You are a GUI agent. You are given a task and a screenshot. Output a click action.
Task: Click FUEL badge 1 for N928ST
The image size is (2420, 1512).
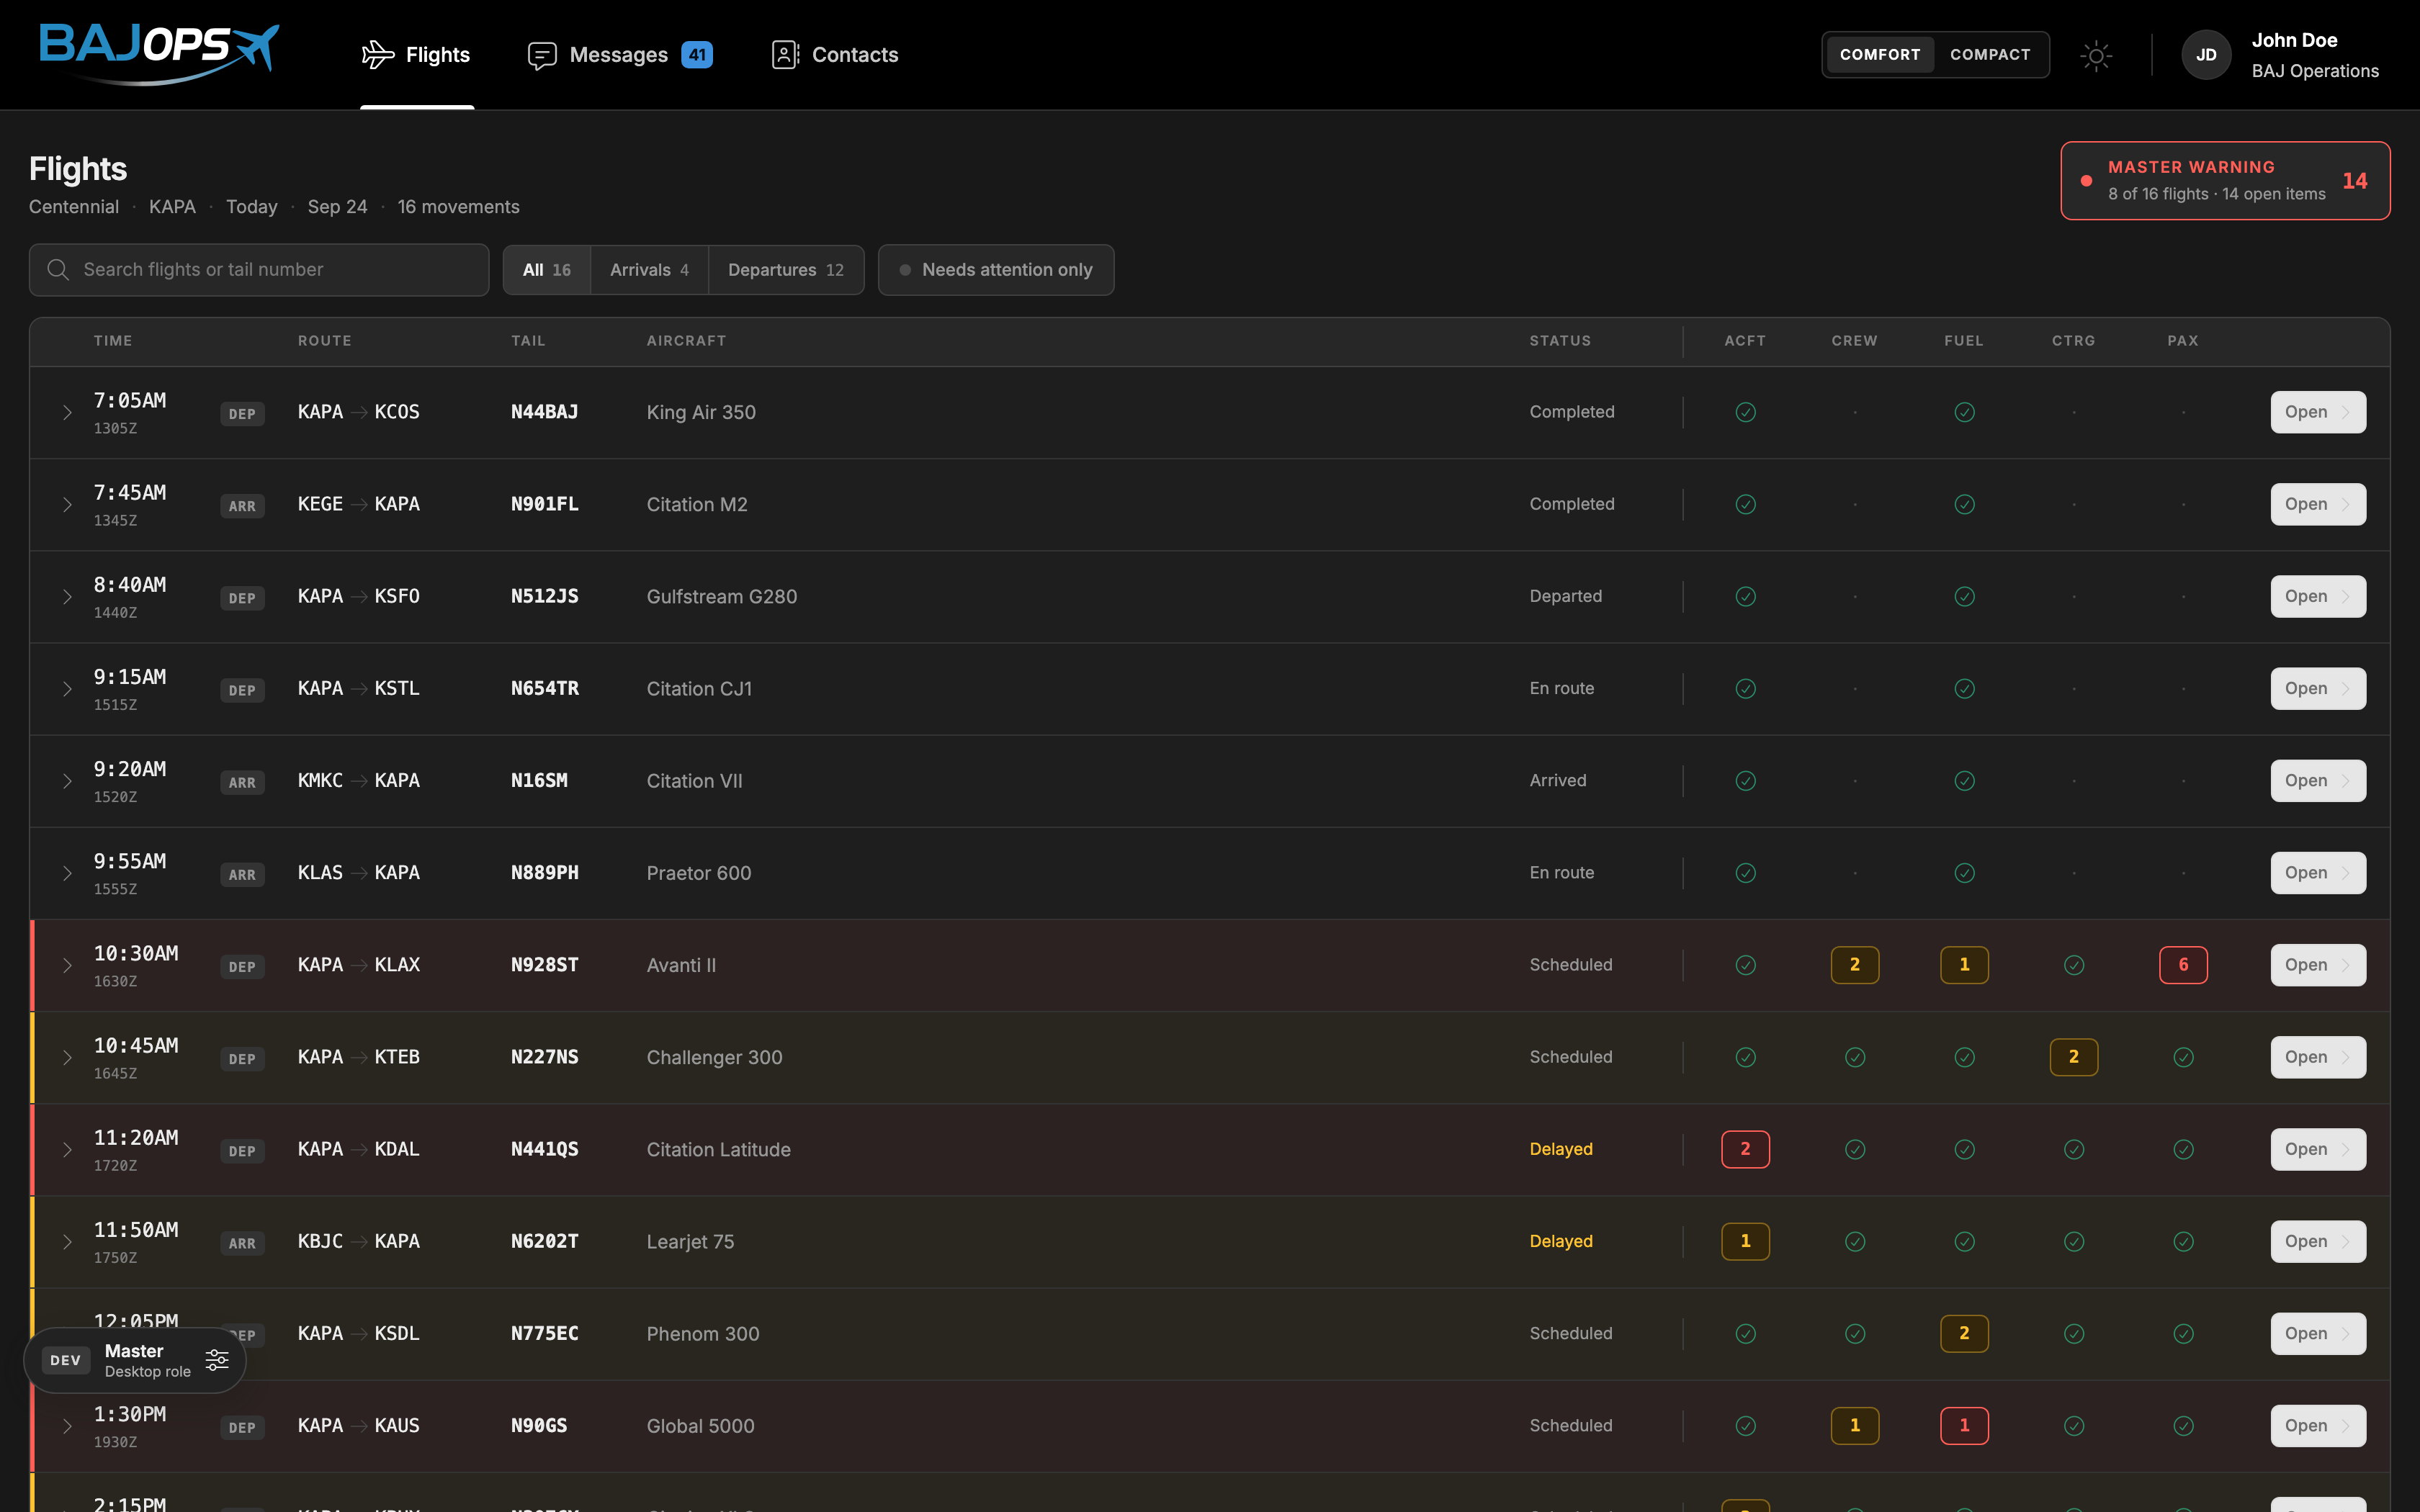[x=1964, y=965]
